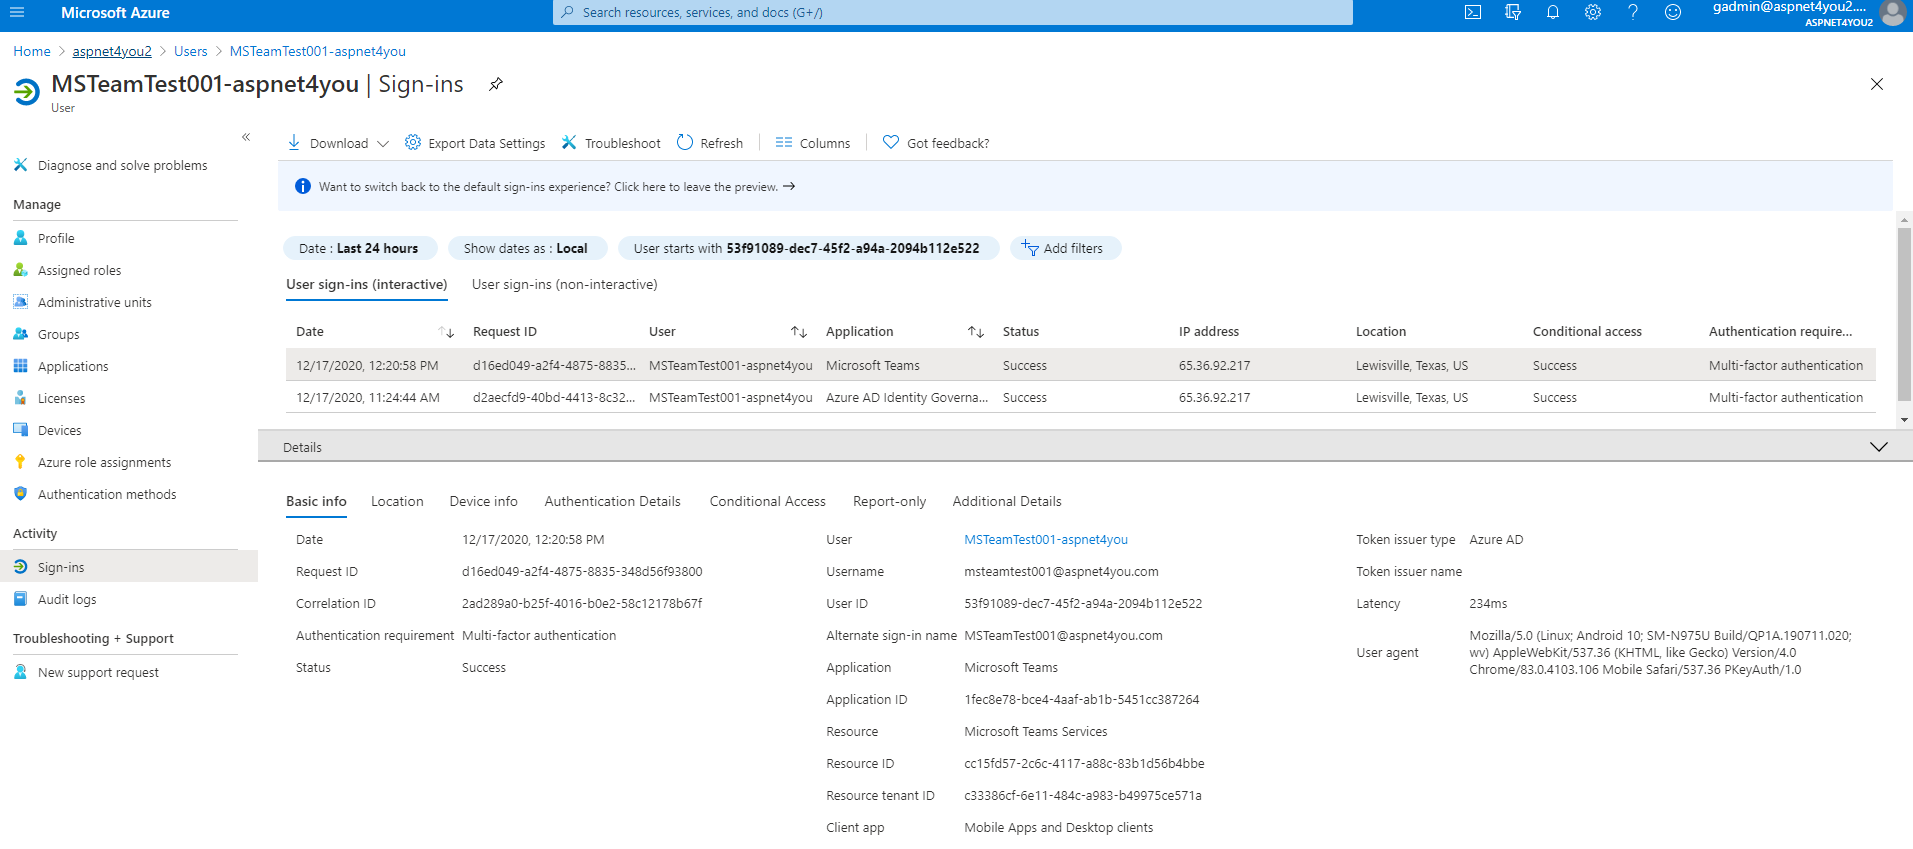Click the account avatar picture
Viewport: 1913px width, 849px height.
coord(1892,13)
